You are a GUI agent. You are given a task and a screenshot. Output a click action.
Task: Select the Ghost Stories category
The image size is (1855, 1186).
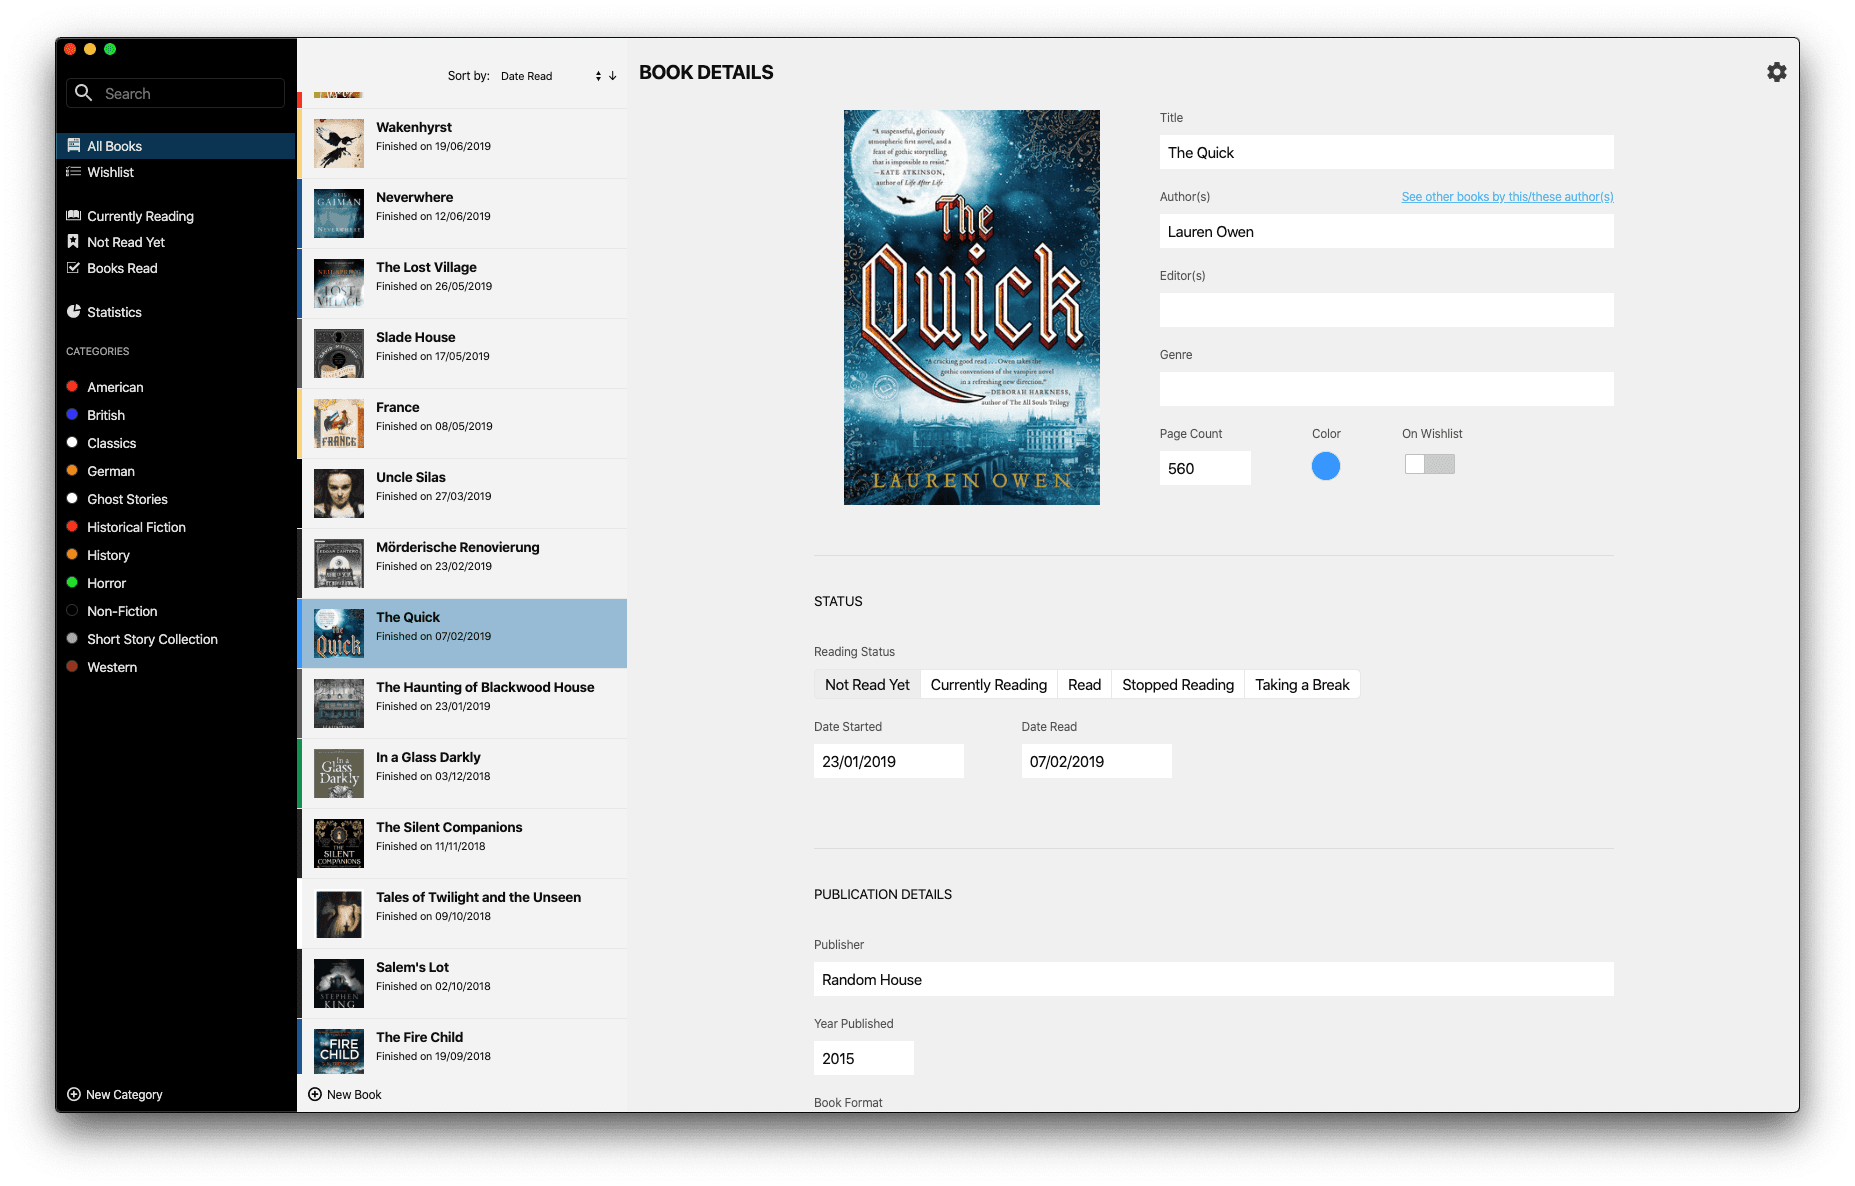point(127,499)
